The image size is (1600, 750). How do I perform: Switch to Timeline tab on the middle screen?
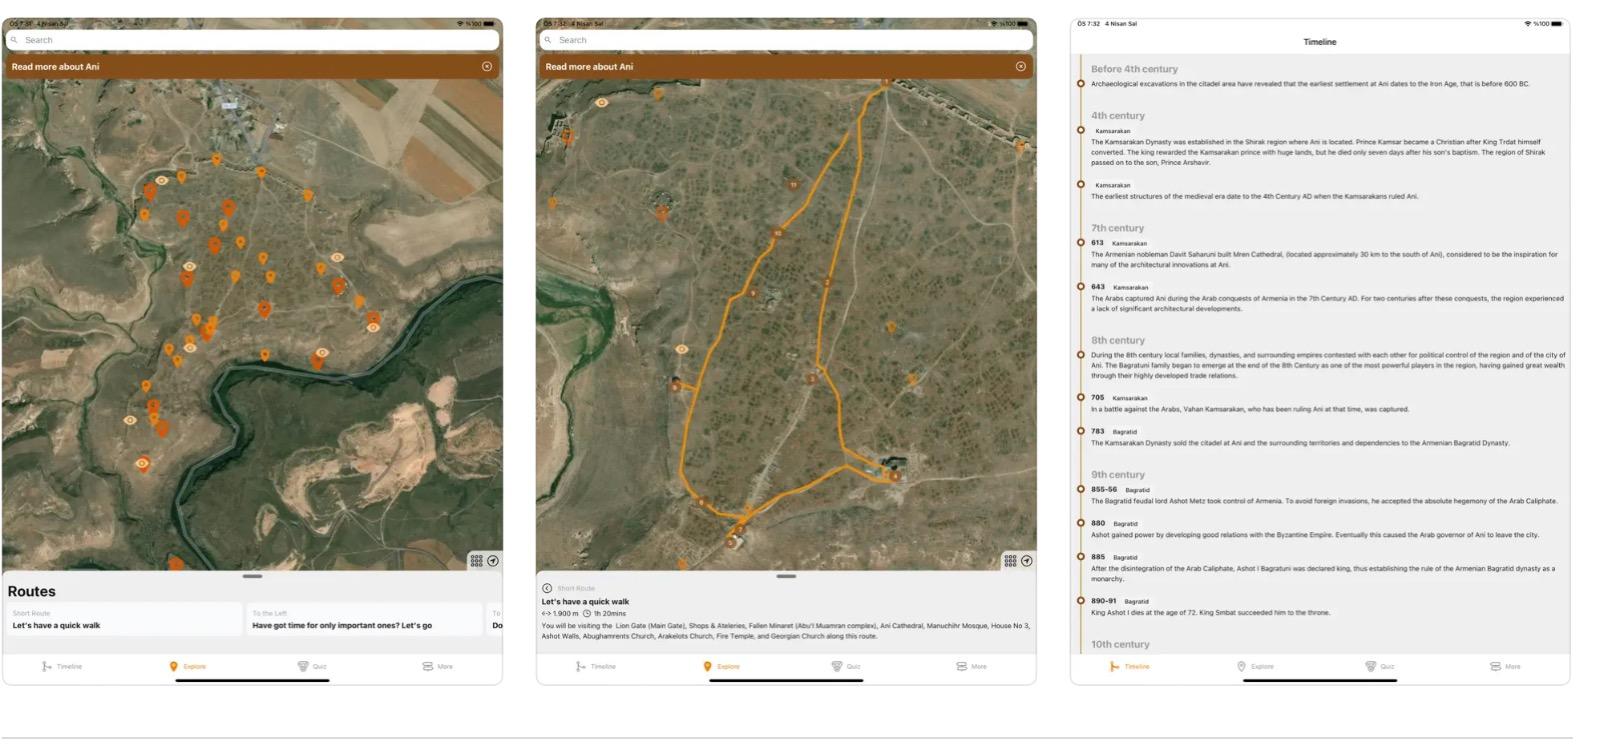(595, 666)
